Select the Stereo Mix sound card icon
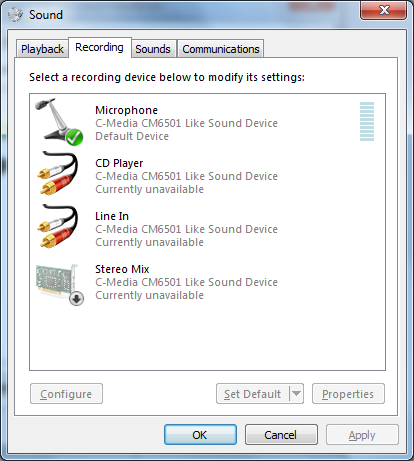 [60, 284]
